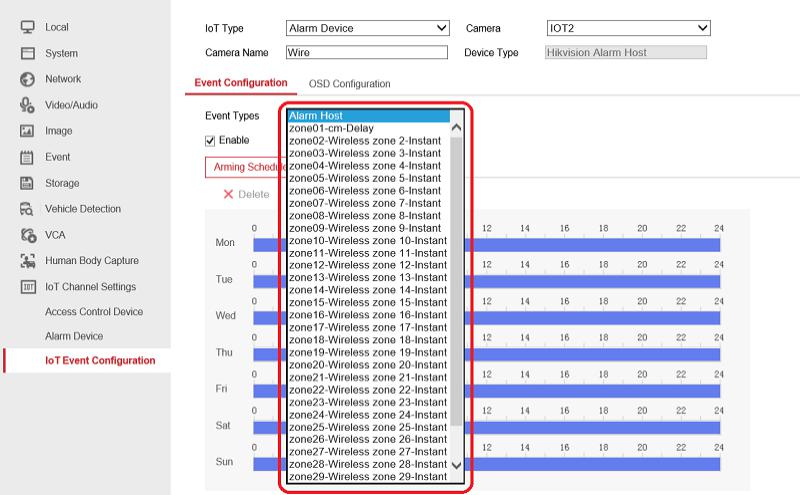Open the Camera IOT2 dropdown
Viewport: 800px width, 495px height.
[x=628, y=29]
